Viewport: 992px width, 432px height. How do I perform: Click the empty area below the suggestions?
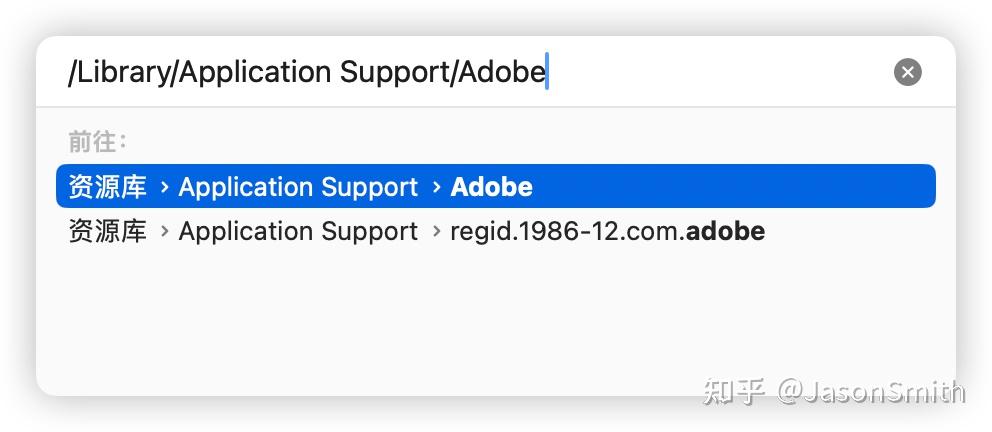click(400, 320)
